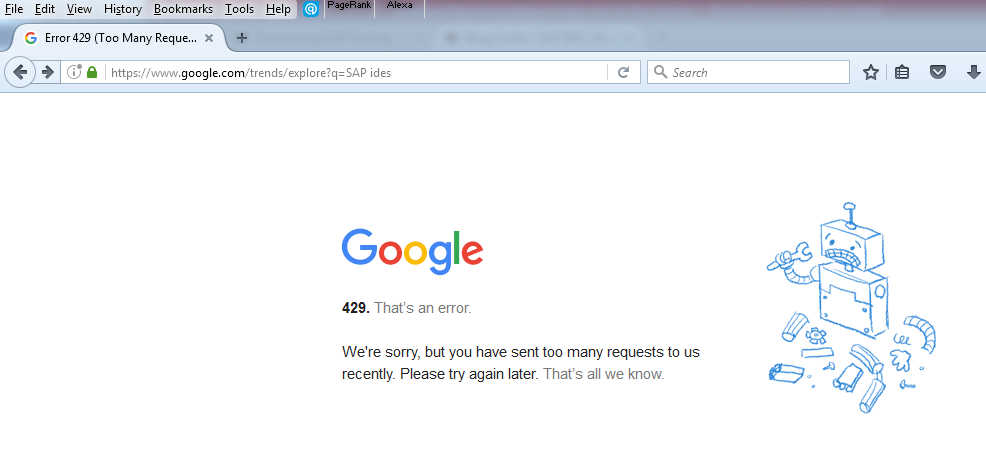Screen dimensions: 986x455
Task: Click the search magnifier icon
Action: [660, 72]
